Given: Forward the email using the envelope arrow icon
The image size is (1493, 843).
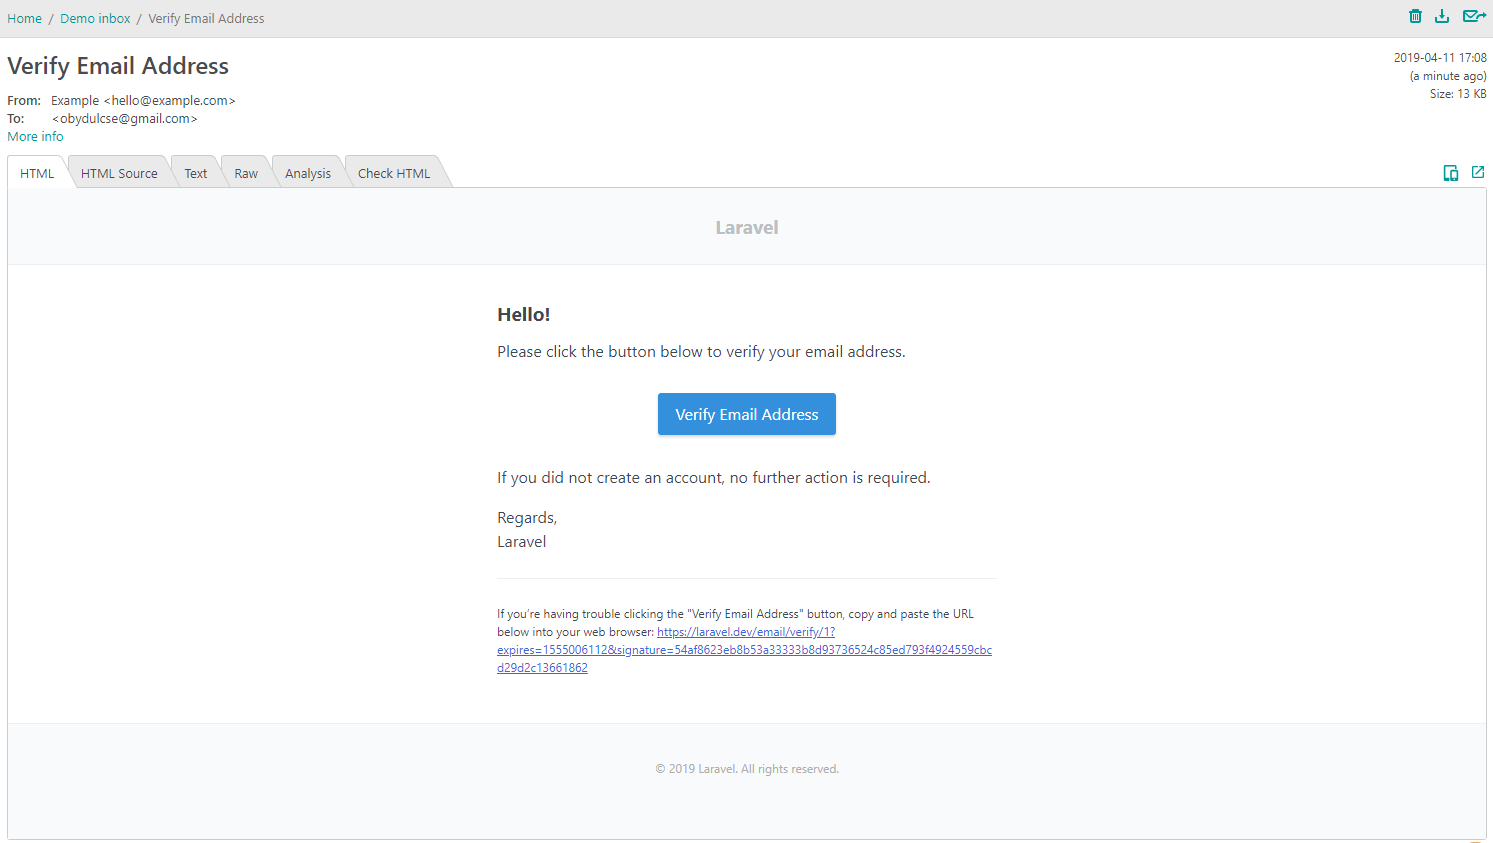Looking at the screenshot, I should (1474, 16).
